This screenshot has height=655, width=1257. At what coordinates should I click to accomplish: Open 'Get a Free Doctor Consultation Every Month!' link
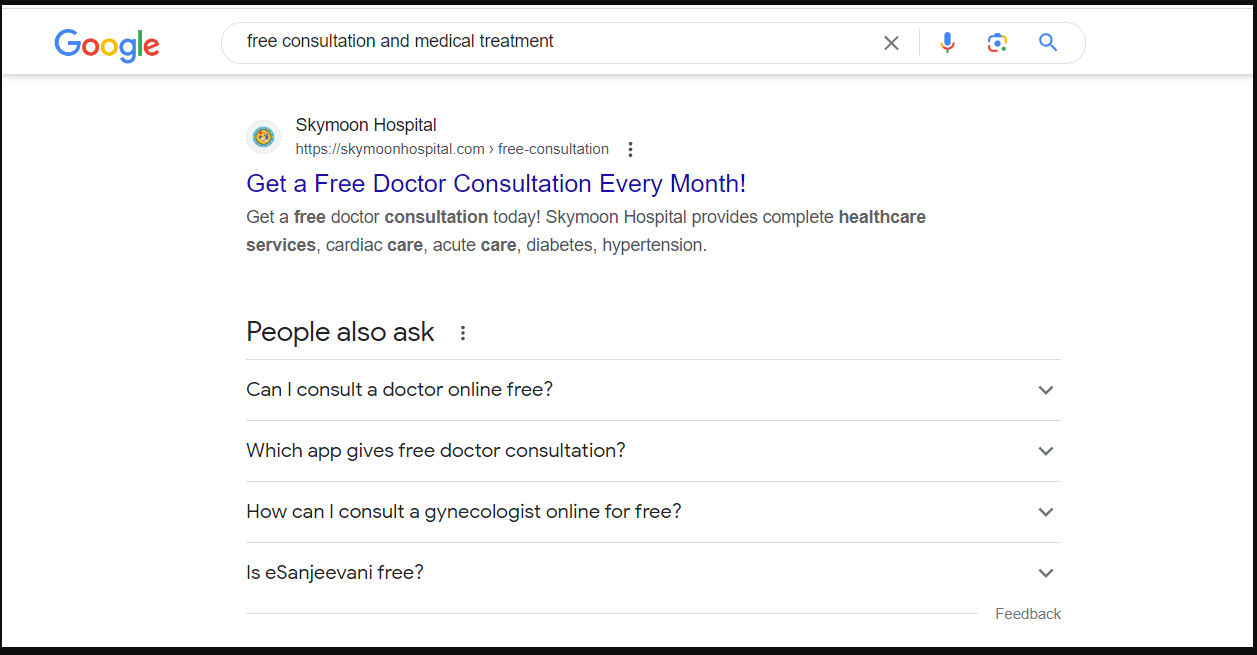pos(496,184)
